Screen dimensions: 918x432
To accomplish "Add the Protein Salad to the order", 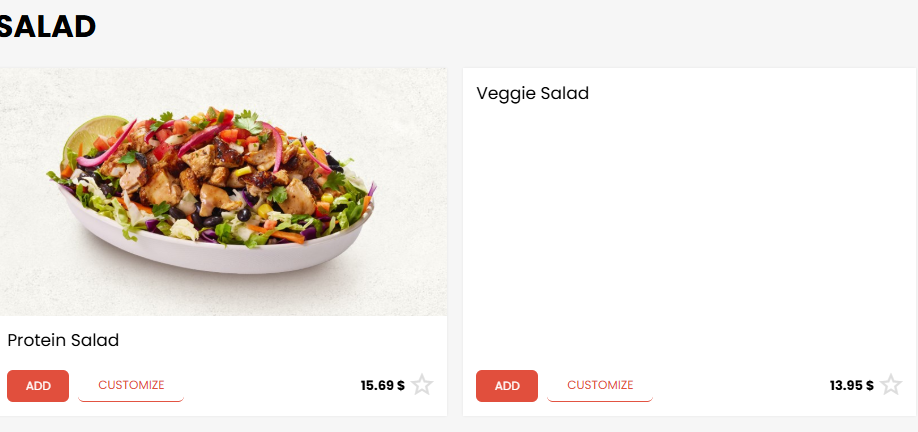I will point(38,385).
